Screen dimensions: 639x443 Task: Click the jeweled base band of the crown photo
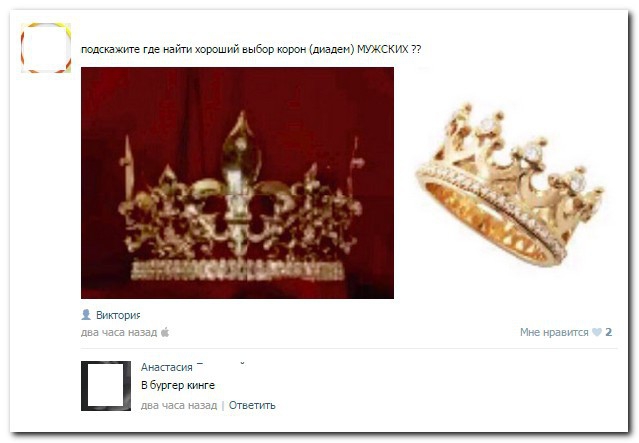coord(238,270)
